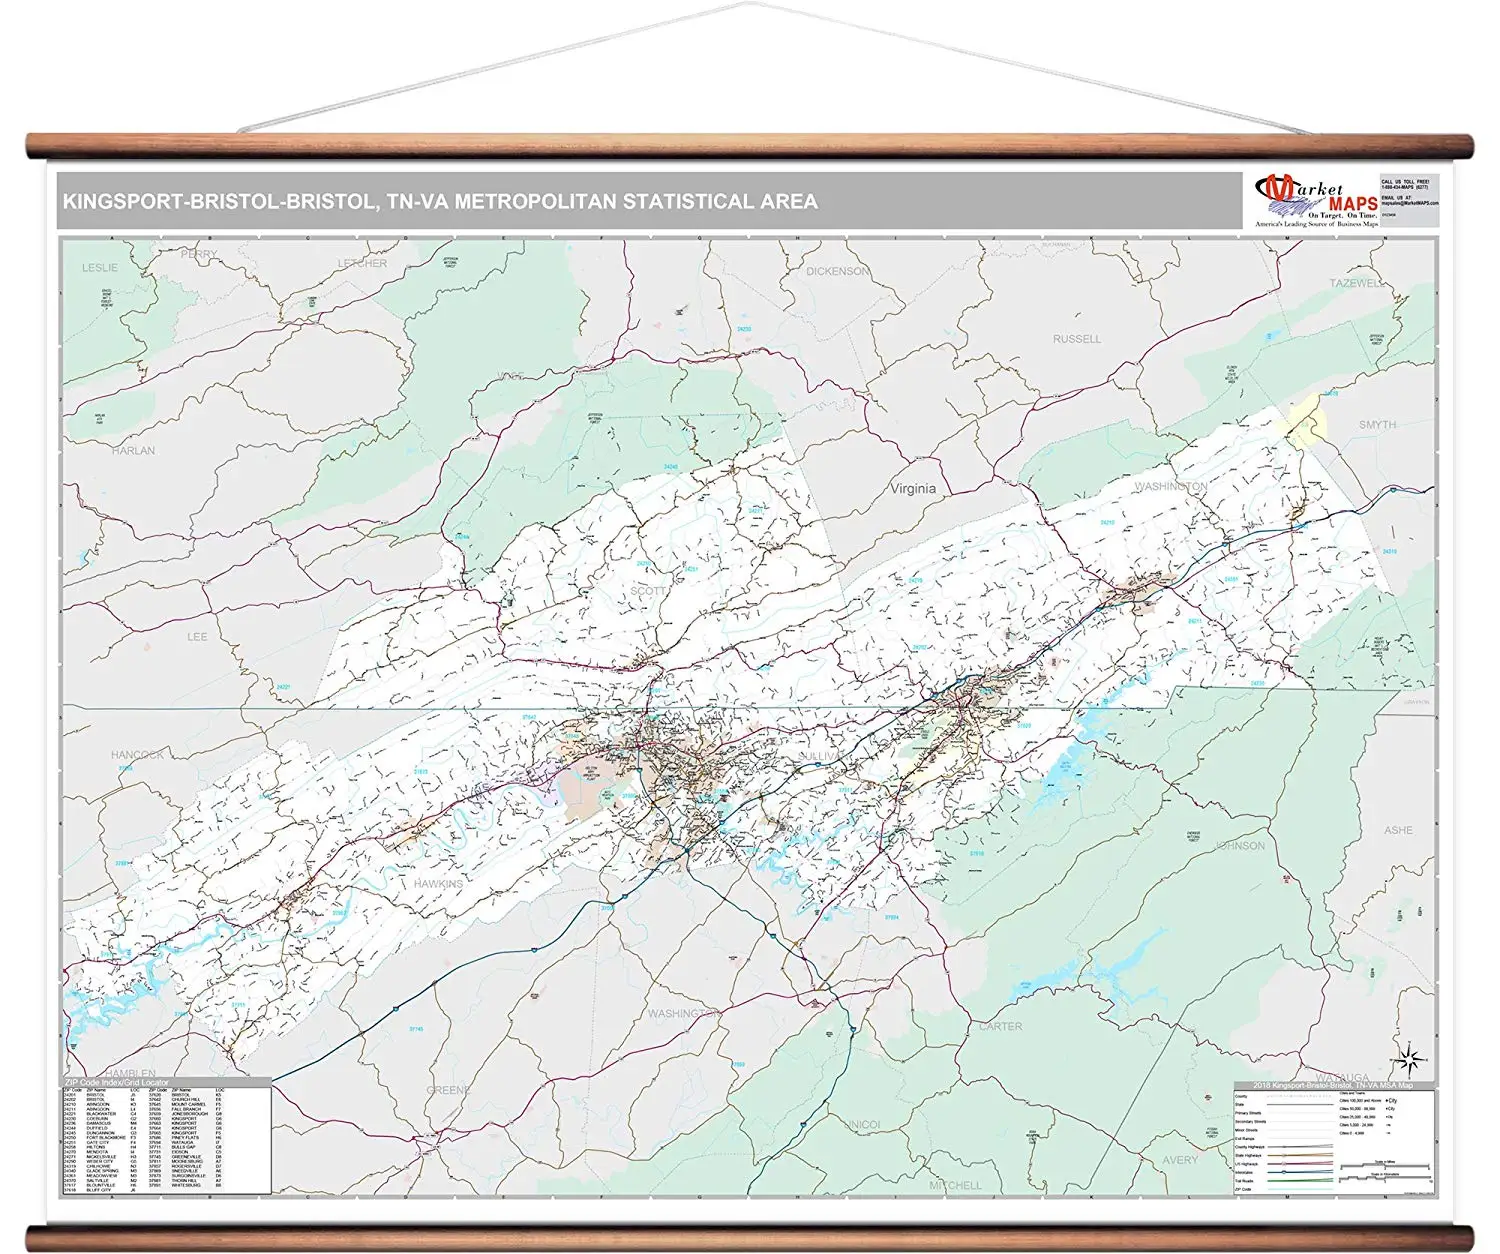Click the RUSSELL county label

[x=1077, y=339]
